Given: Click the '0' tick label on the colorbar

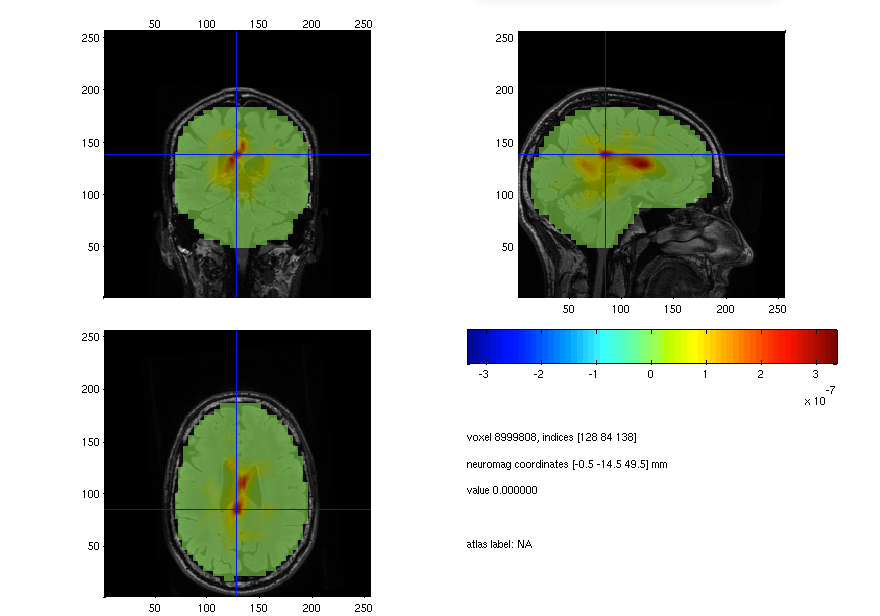Looking at the screenshot, I should (x=650, y=374).
